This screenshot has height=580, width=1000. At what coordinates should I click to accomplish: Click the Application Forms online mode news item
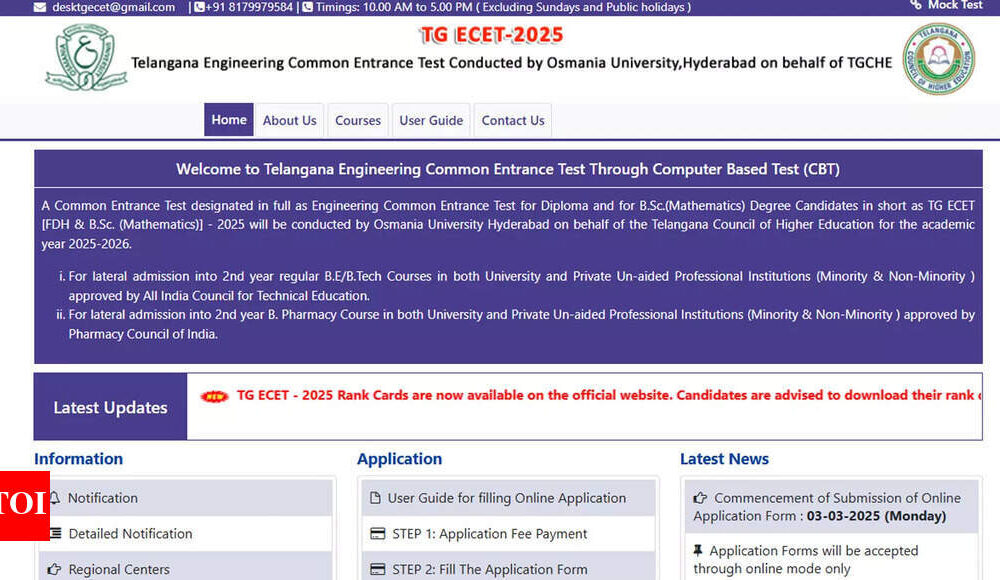(832, 559)
